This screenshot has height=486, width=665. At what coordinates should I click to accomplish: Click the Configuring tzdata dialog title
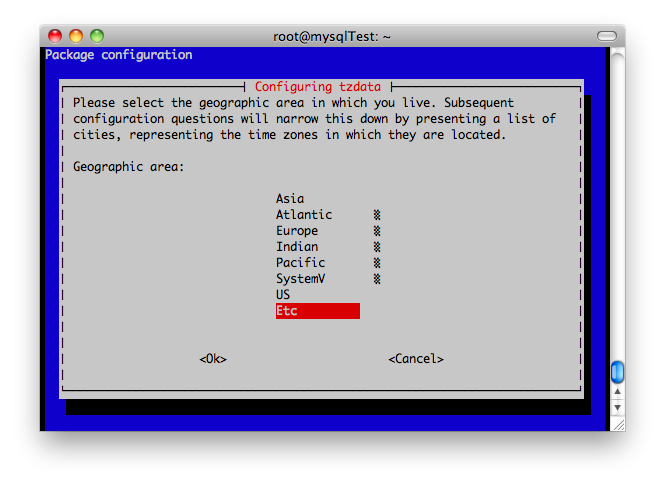coord(318,87)
